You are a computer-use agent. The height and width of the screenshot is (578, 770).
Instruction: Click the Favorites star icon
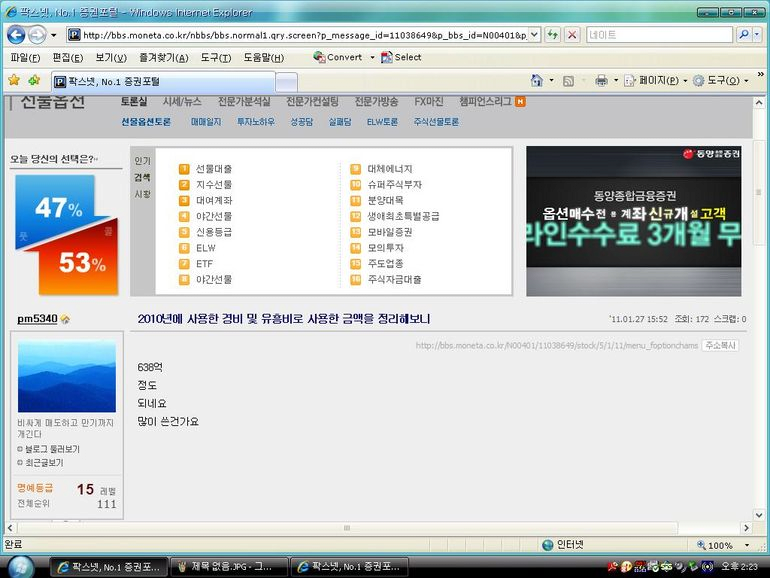(14, 80)
